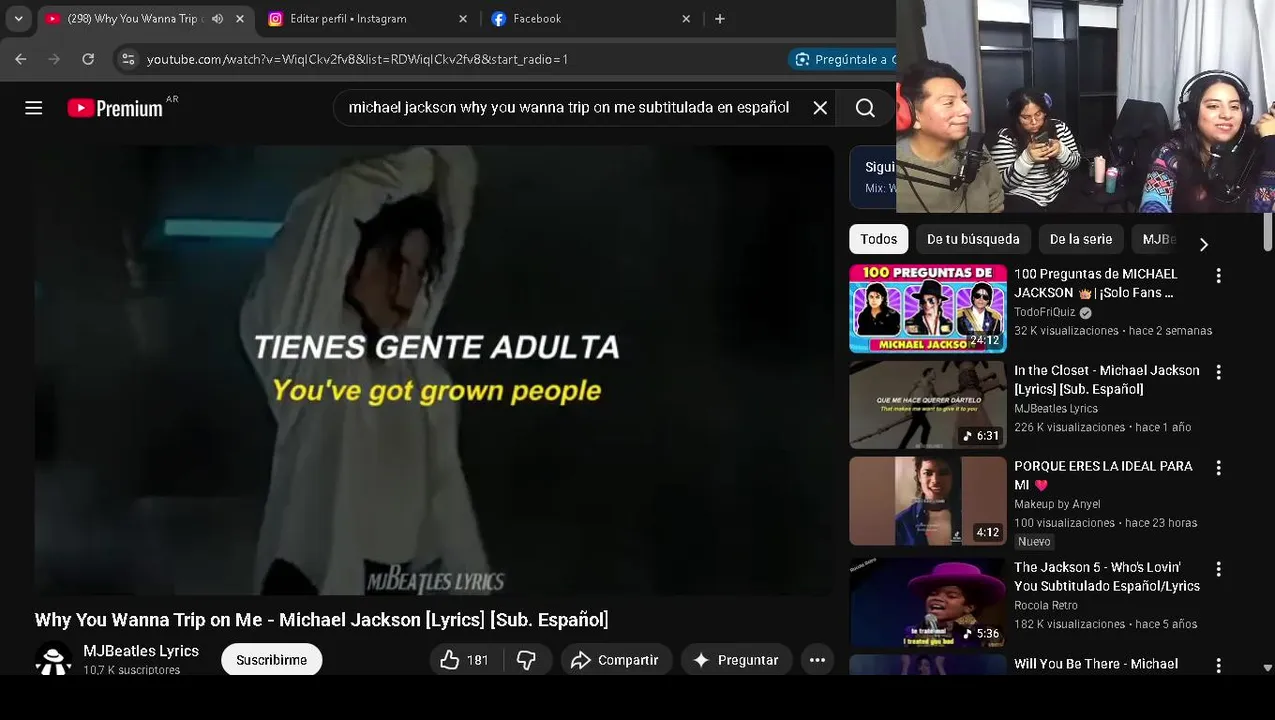Clear the search query with the X
This screenshot has width=1275, height=720.
tap(820, 108)
